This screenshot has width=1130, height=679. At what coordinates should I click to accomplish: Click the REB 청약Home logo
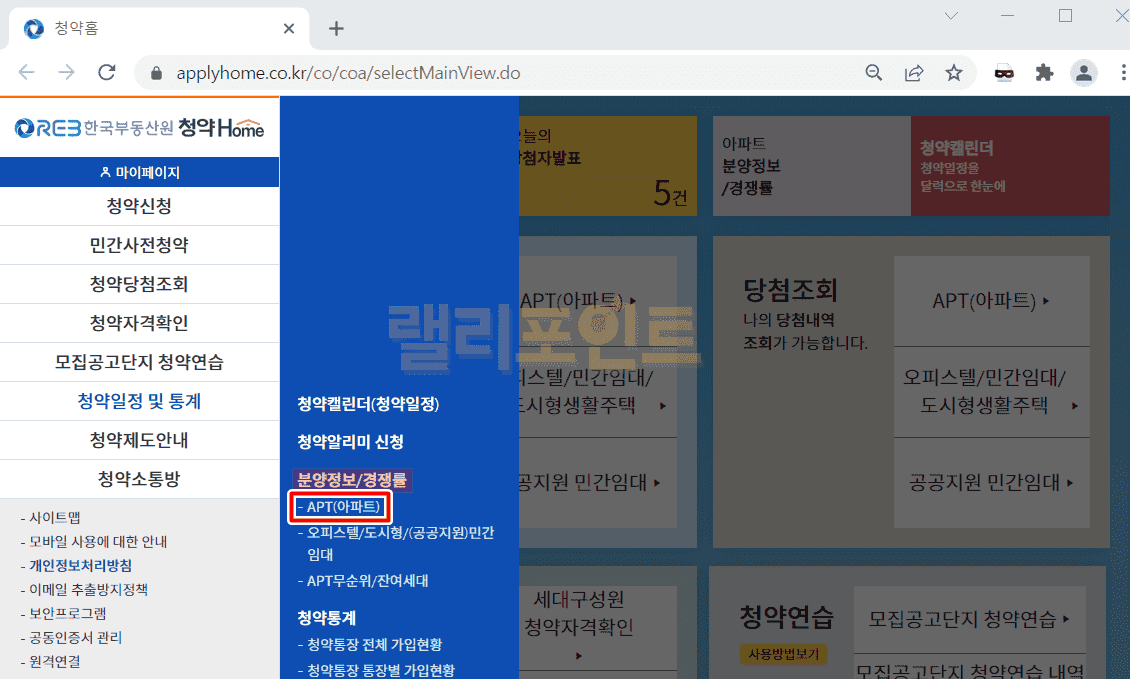(x=139, y=128)
